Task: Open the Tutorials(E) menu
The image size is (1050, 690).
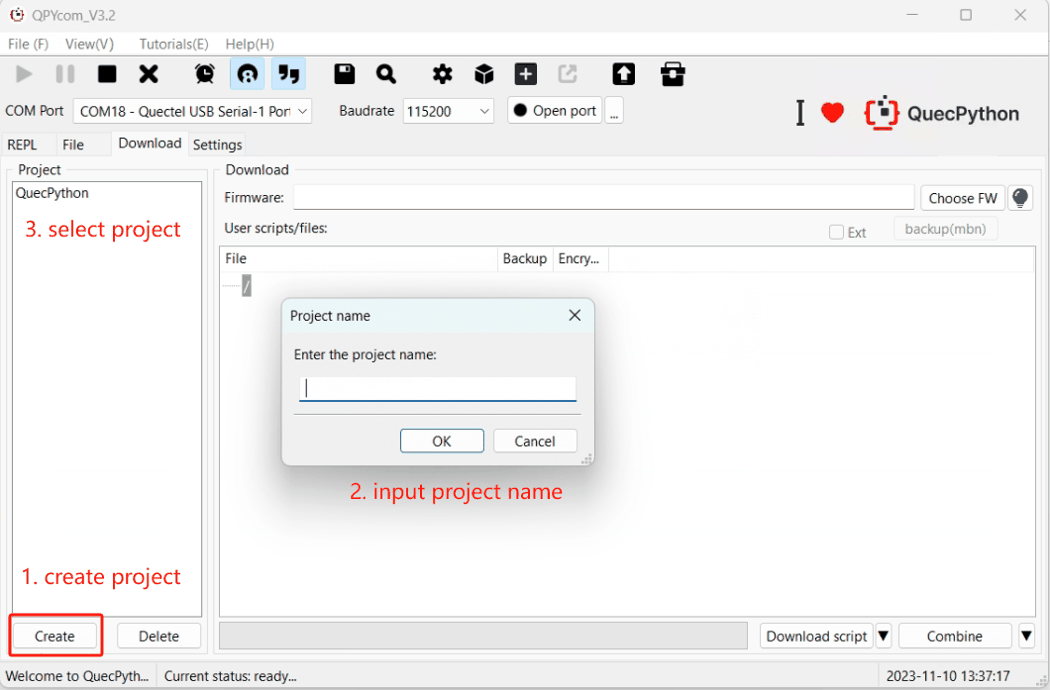Action: point(173,44)
